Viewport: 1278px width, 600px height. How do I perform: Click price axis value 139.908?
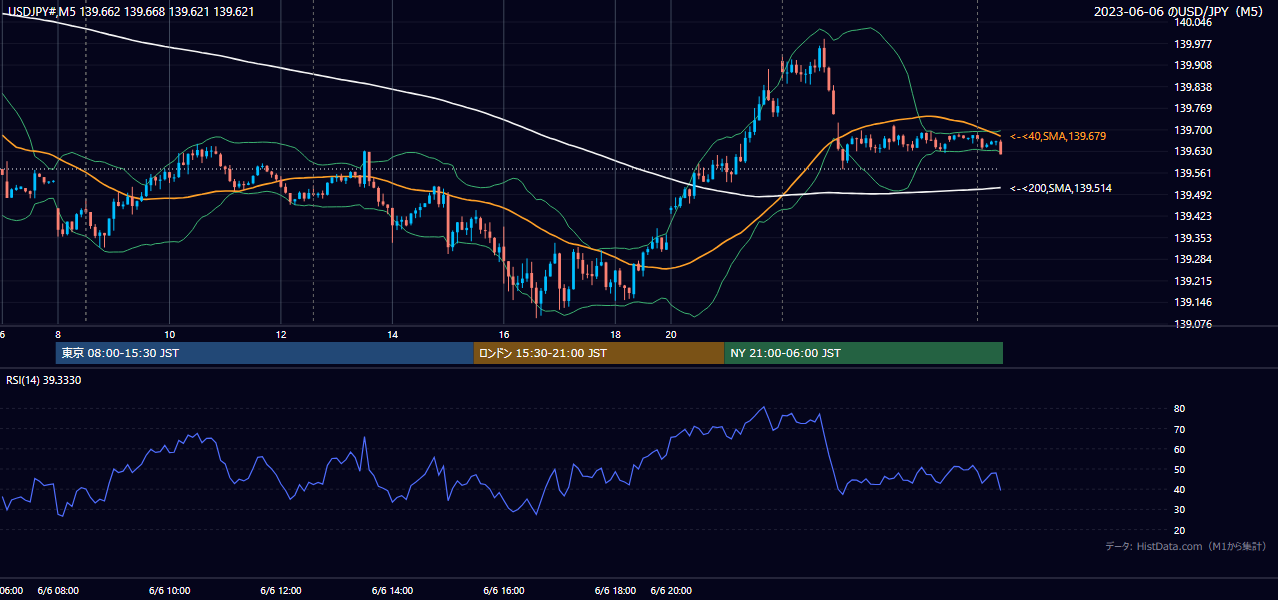1192,65
